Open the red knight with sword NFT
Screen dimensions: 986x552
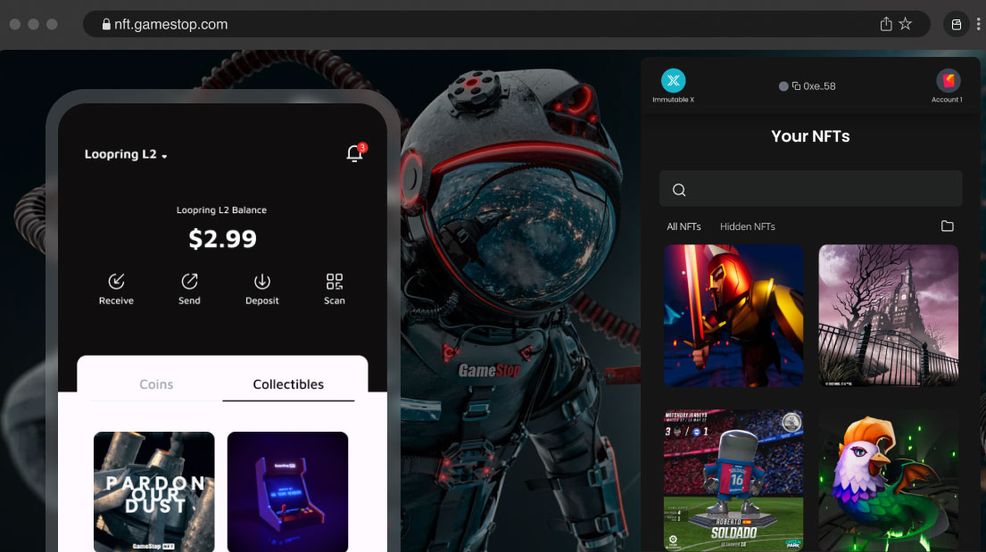(733, 316)
